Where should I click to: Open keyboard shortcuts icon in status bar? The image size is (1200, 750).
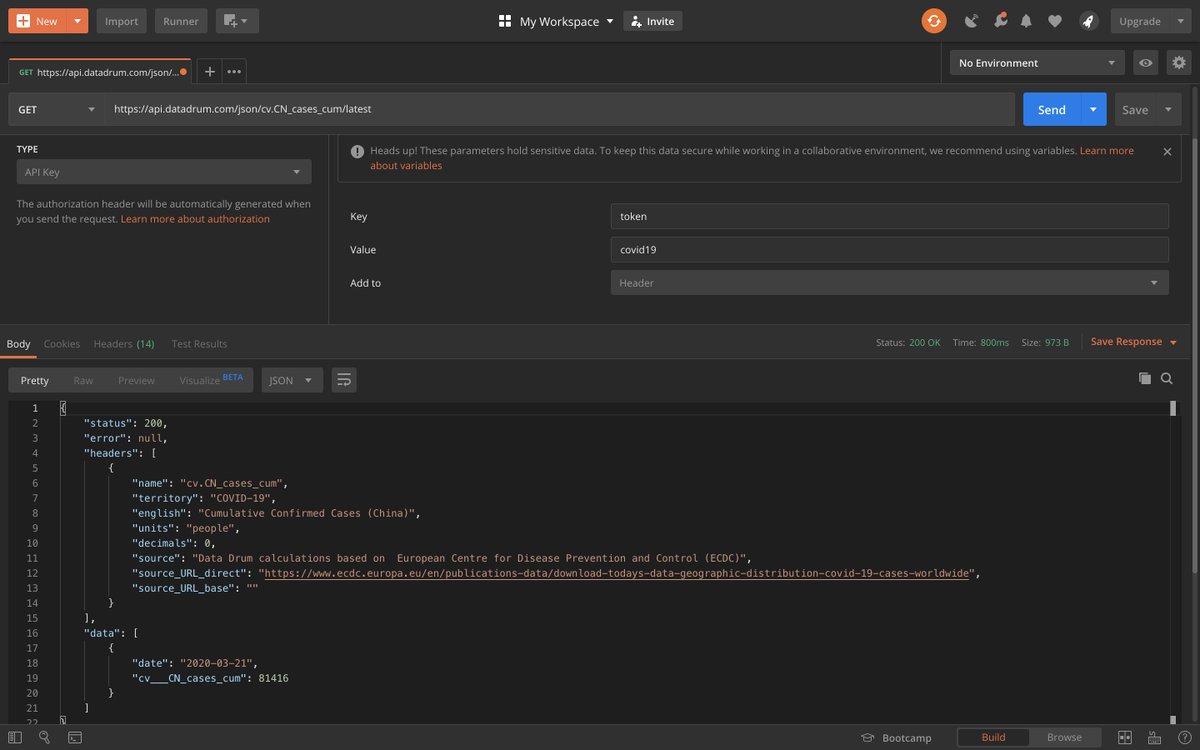[x=1154, y=738]
